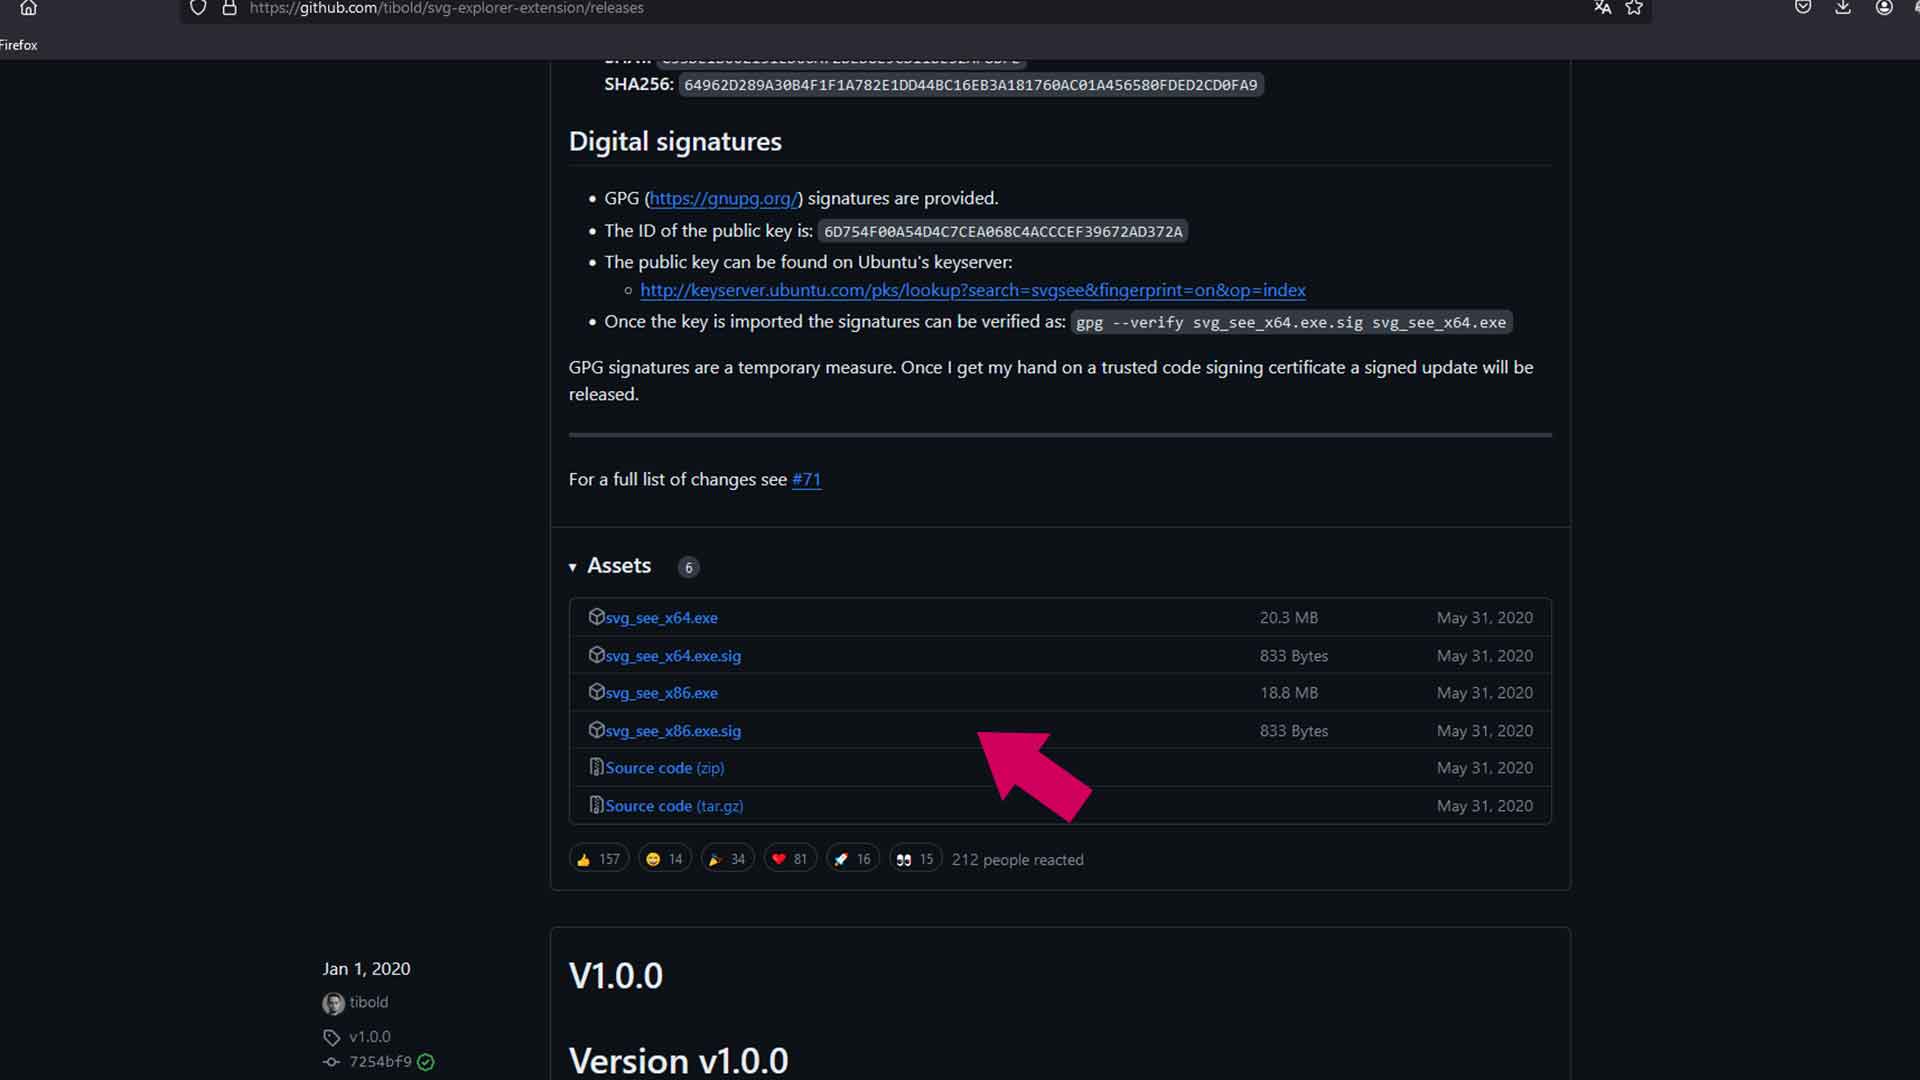Viewport: 1920px width, 1080px height.
Task: View site security lock icon
Action: 229,8
